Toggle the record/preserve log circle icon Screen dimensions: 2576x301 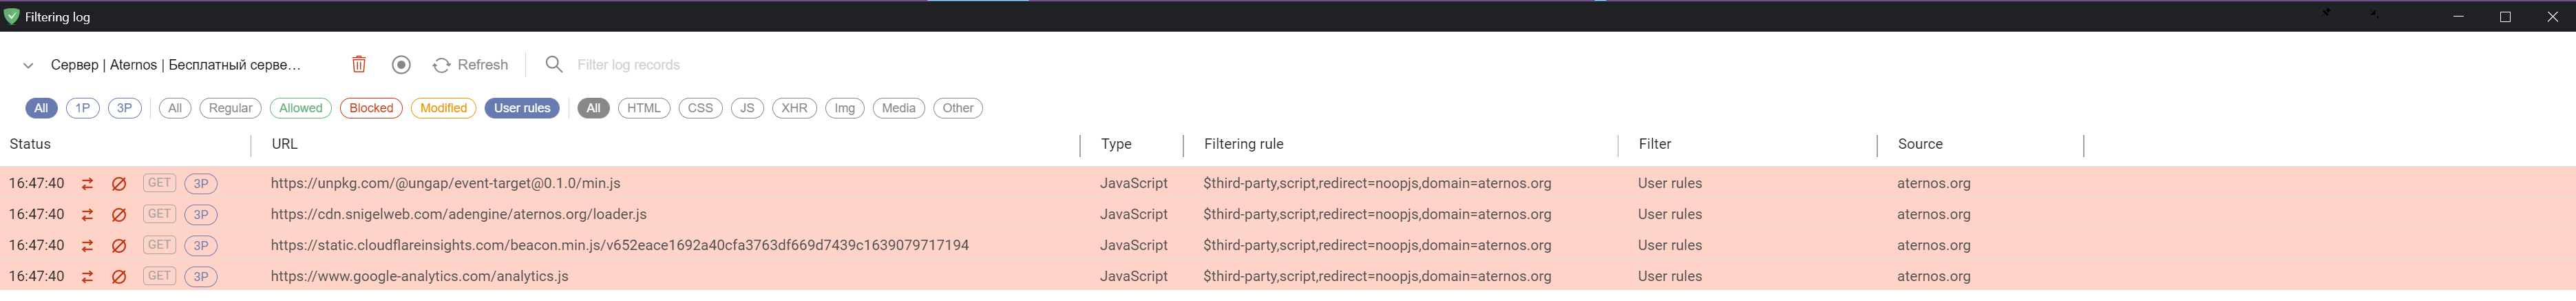click(401, 65)
